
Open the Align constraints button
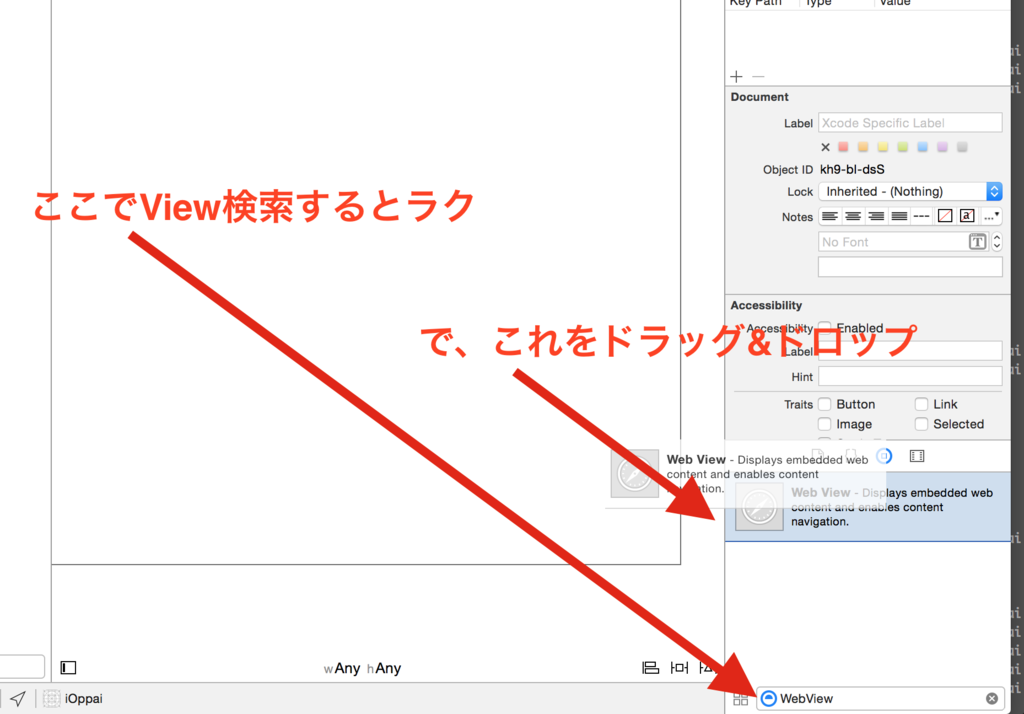[x=650, y=668]
